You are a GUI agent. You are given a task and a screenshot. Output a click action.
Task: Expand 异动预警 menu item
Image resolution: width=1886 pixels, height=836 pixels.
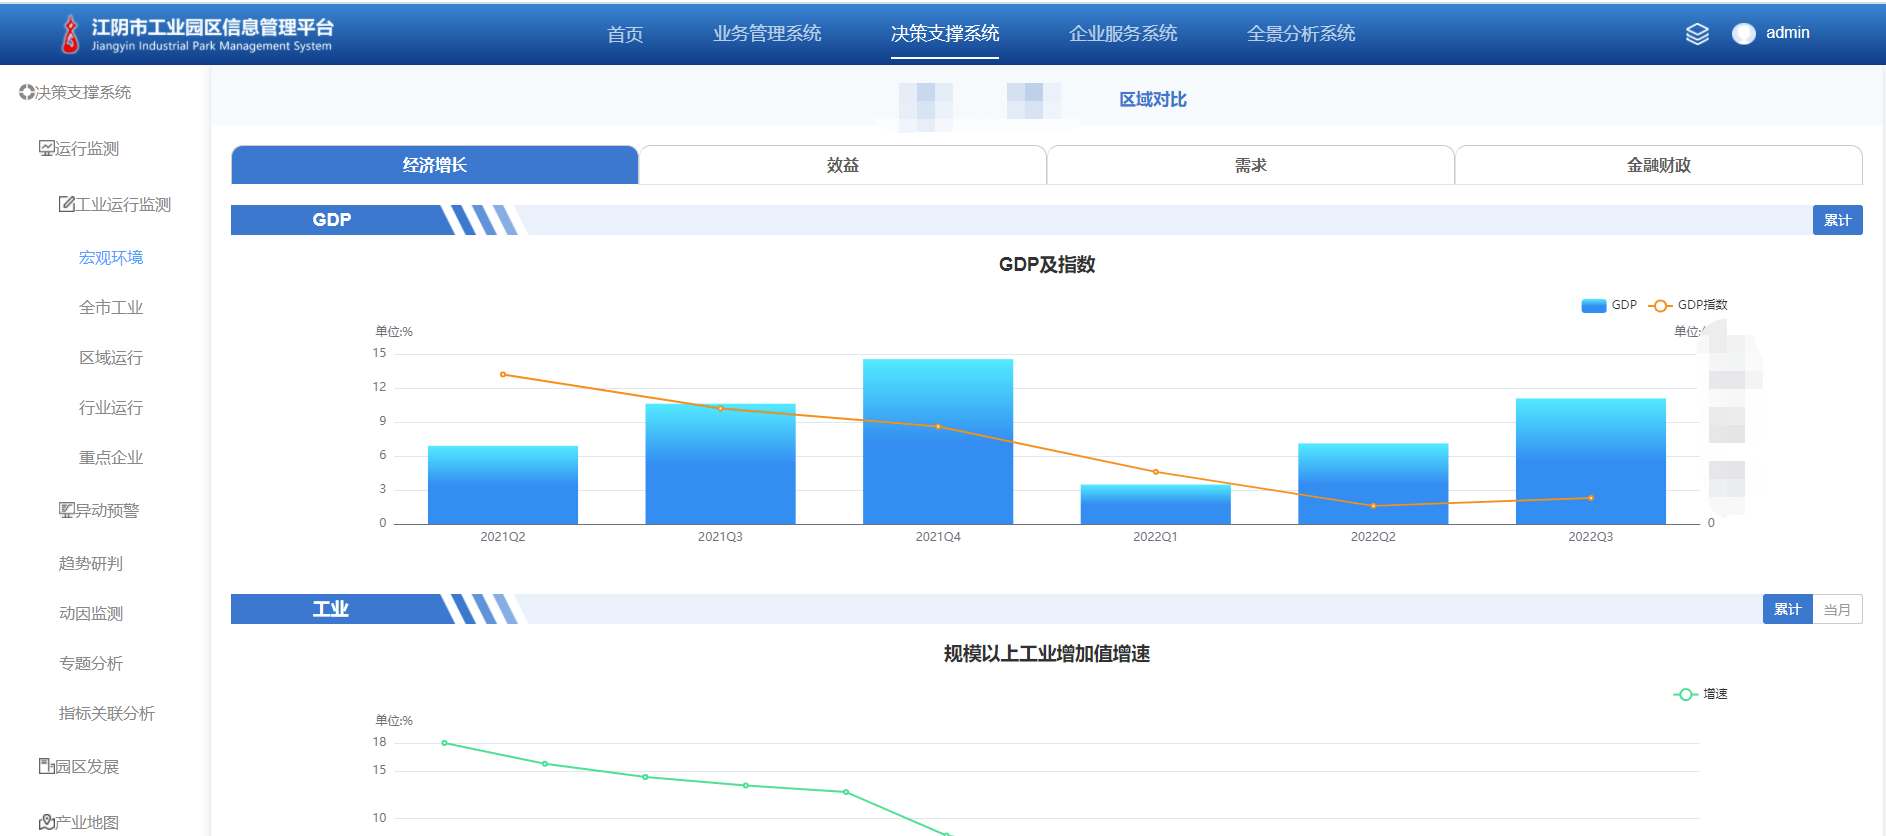tap(107, 510)
